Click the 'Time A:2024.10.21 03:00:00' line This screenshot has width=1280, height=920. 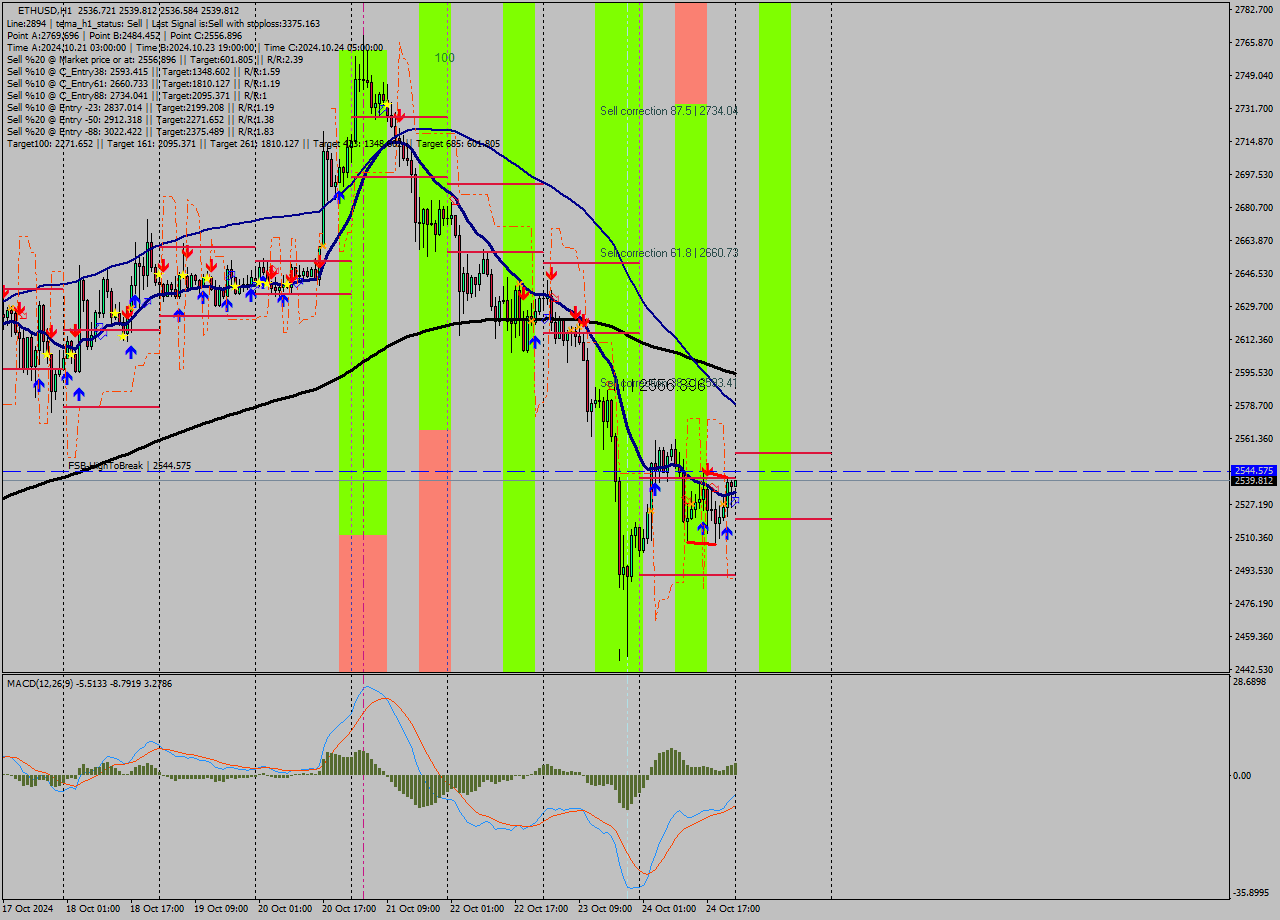[195, 47]
